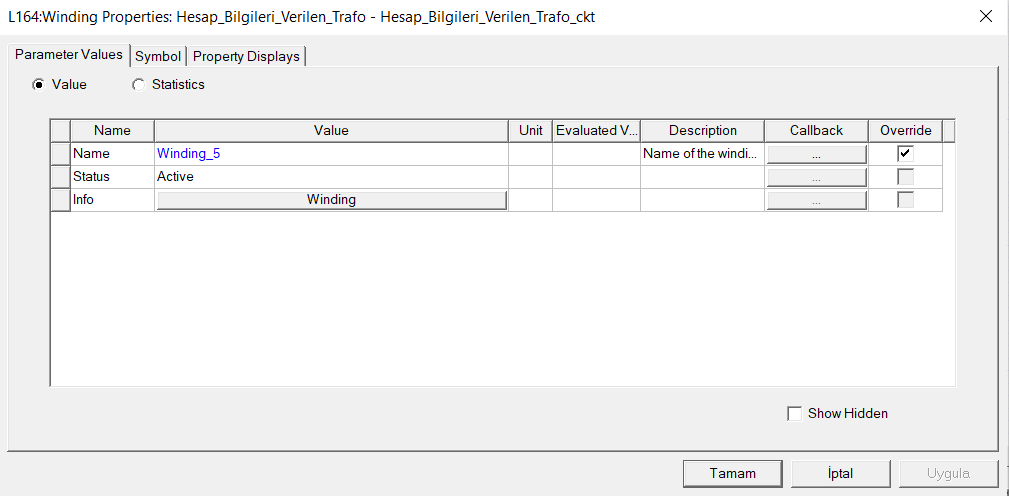Toggle Override checkbox for Name row
The width and height of the screenshot is (1009, 496).
tap(905, 154)
